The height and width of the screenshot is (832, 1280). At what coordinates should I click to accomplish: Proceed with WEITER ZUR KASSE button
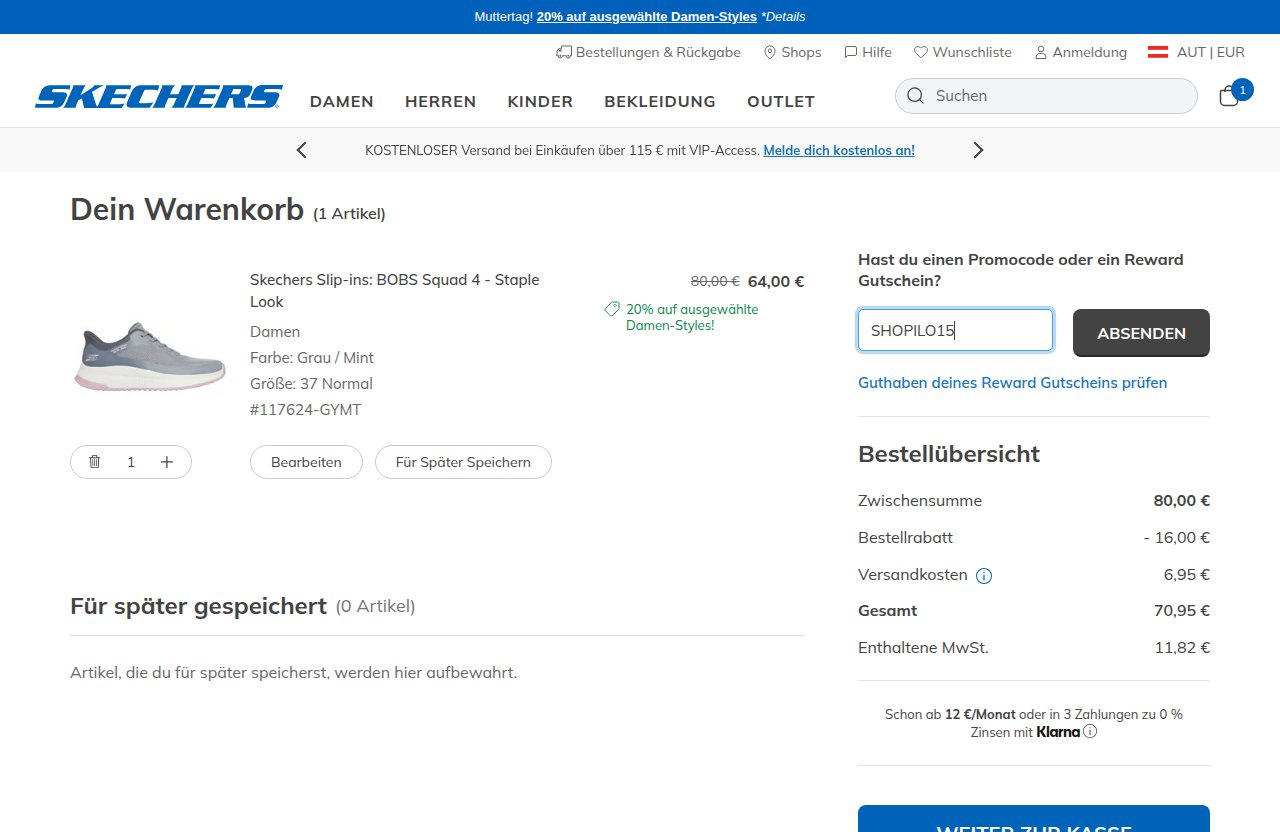coord(1034,819)
